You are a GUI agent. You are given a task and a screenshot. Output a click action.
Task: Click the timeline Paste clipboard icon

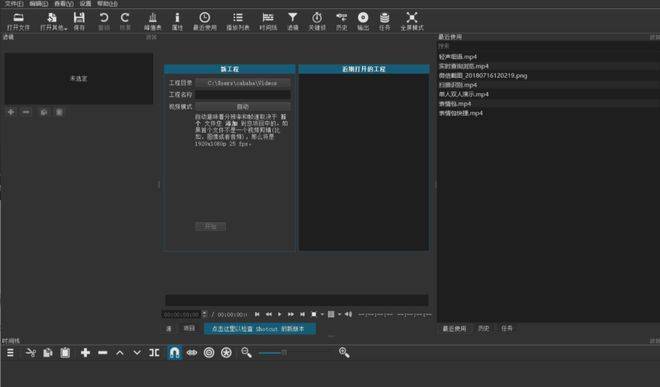pyautogui.click(x=65, y=352)
